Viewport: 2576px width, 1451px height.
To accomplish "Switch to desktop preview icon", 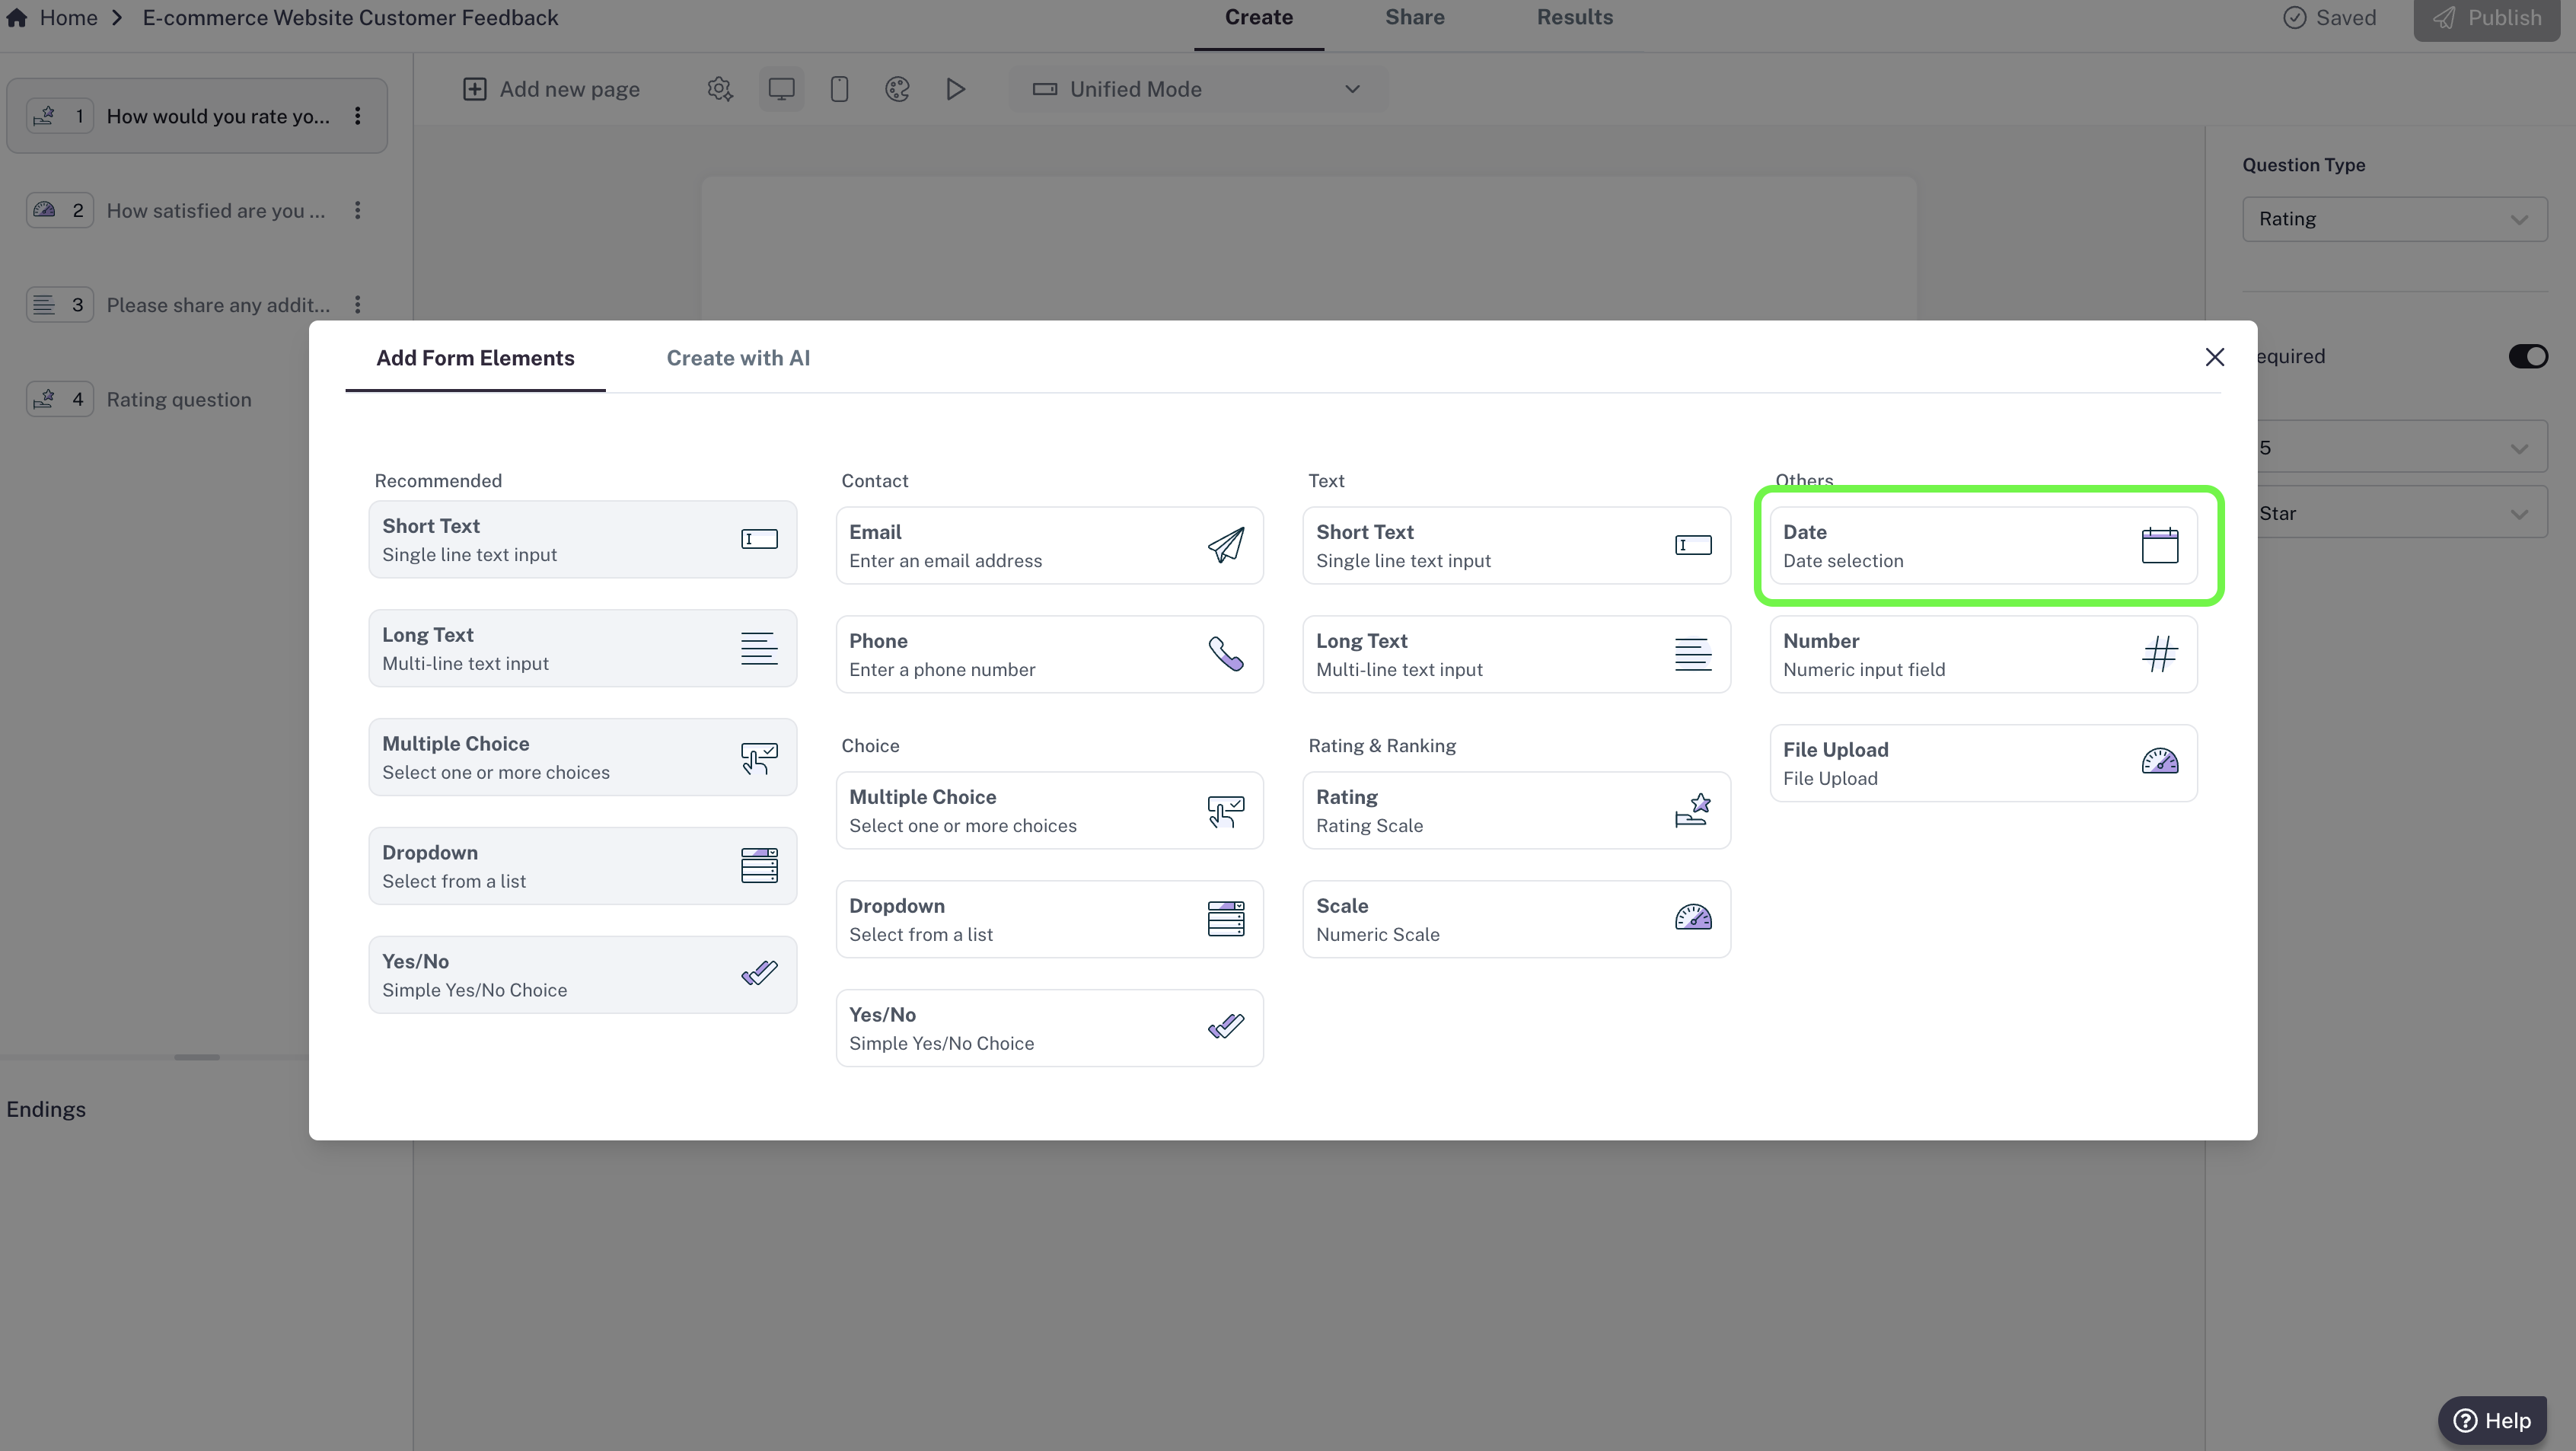I will [x=781, y=89].
